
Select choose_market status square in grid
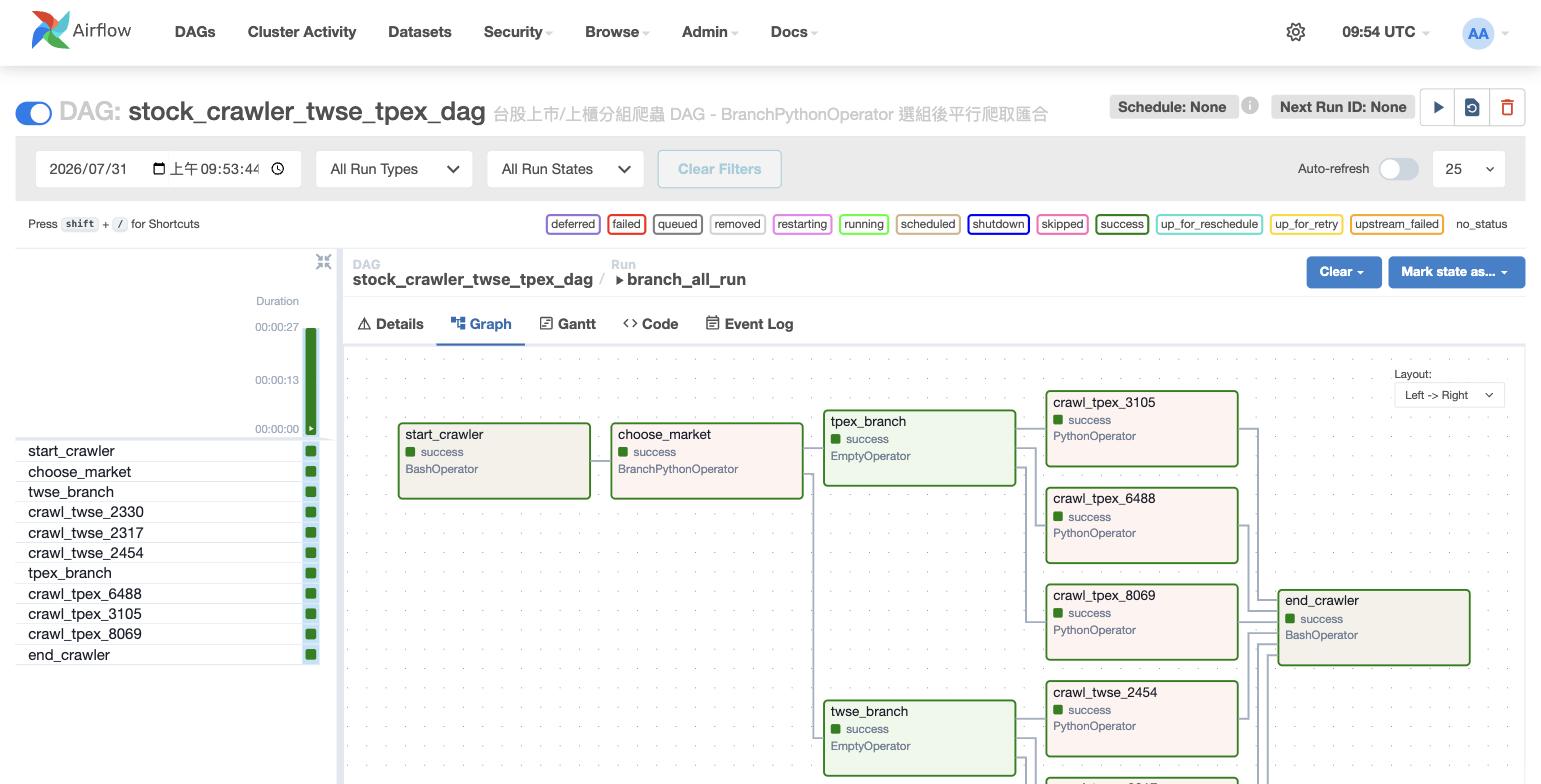(311, 472)
